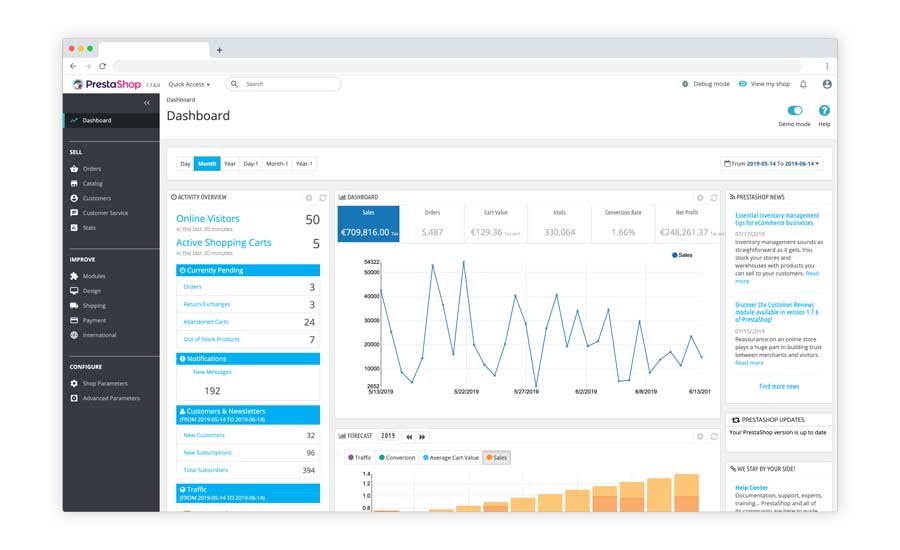Open Essential inventory management news article

[777, 219]
